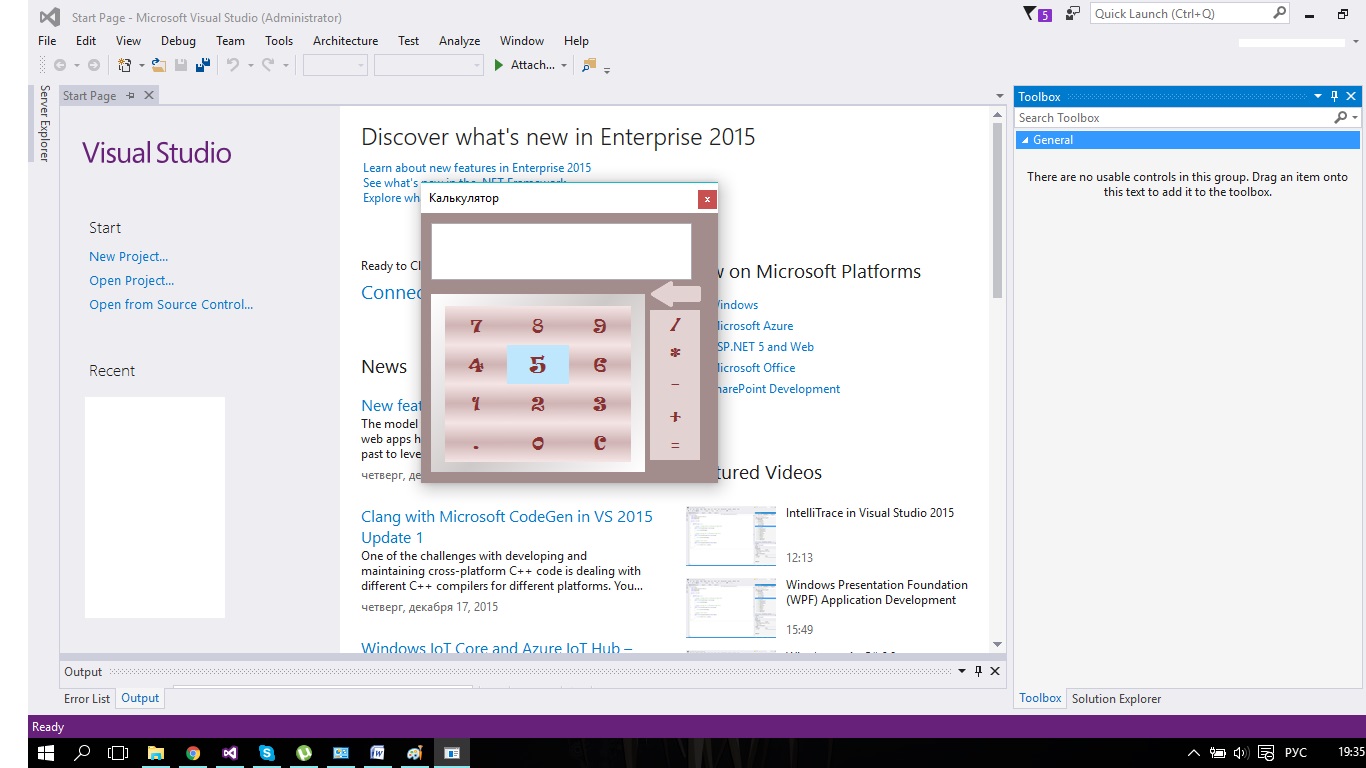Click the Send Feedback icon

click(1073, 14)
